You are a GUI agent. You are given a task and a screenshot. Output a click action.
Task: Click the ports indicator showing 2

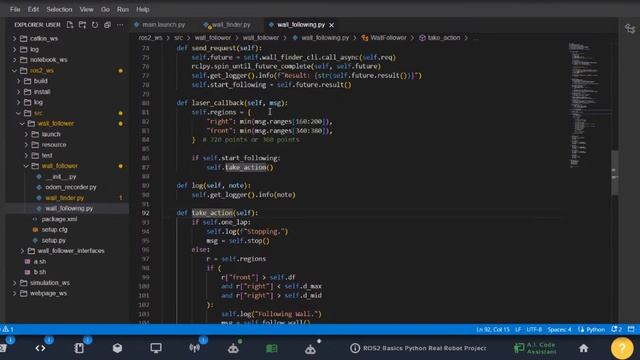coord(616,329)
